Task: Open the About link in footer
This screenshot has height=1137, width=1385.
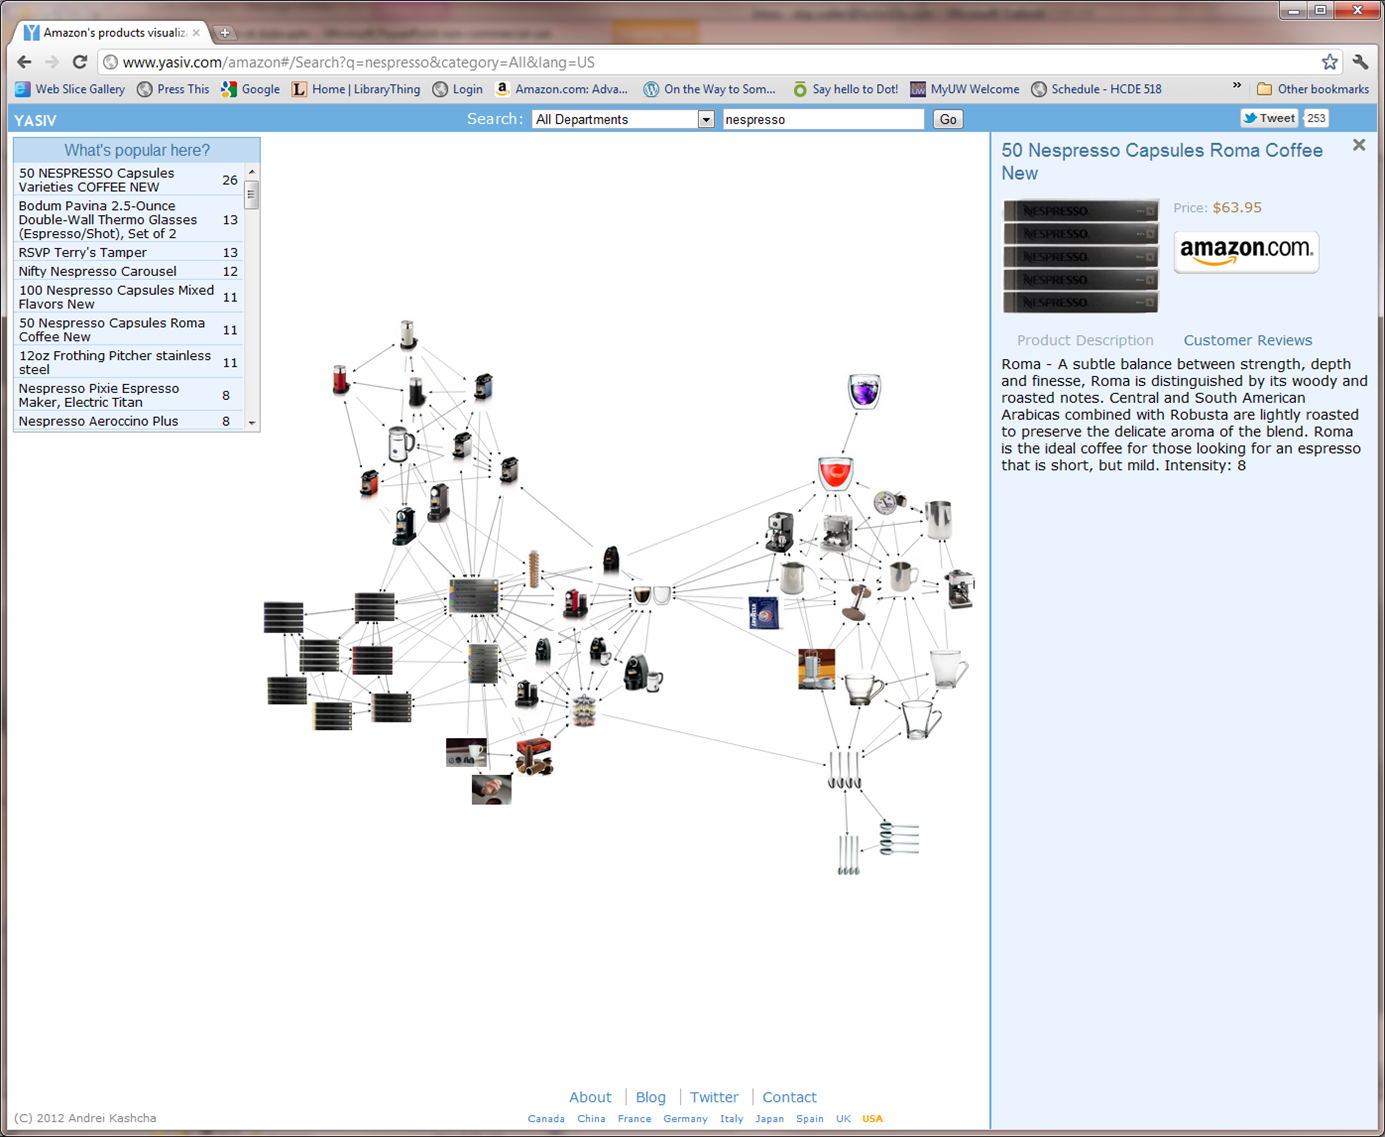Action: tap(590, 1097)
